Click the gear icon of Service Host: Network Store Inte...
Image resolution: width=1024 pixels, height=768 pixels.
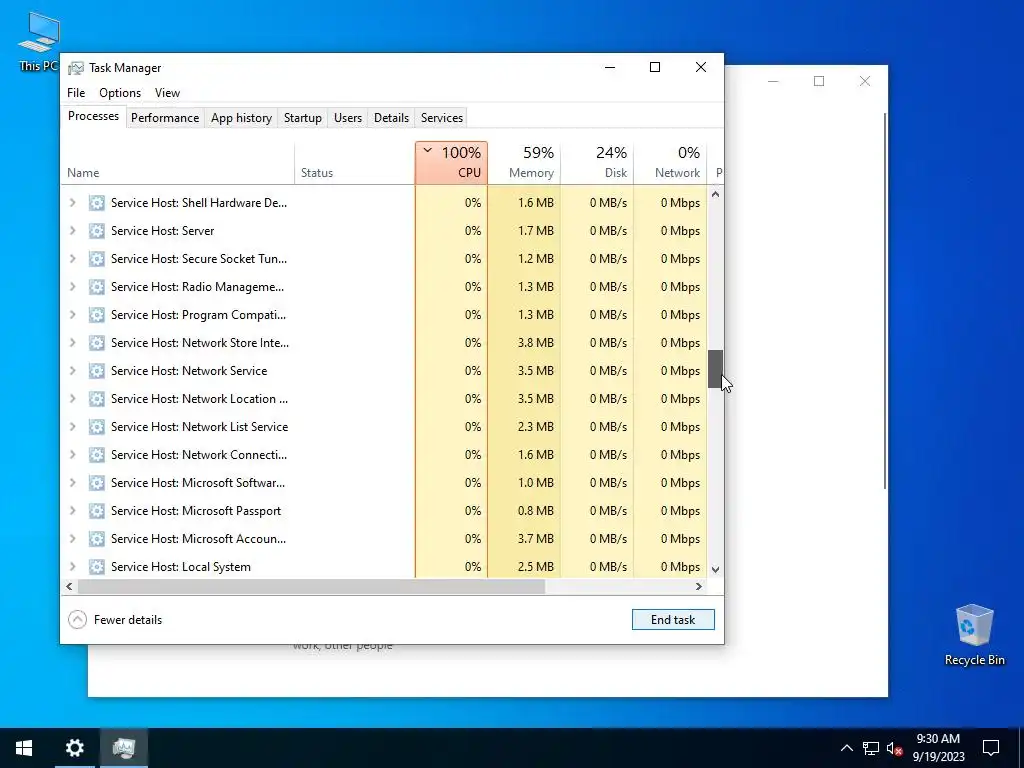[97, 344]
